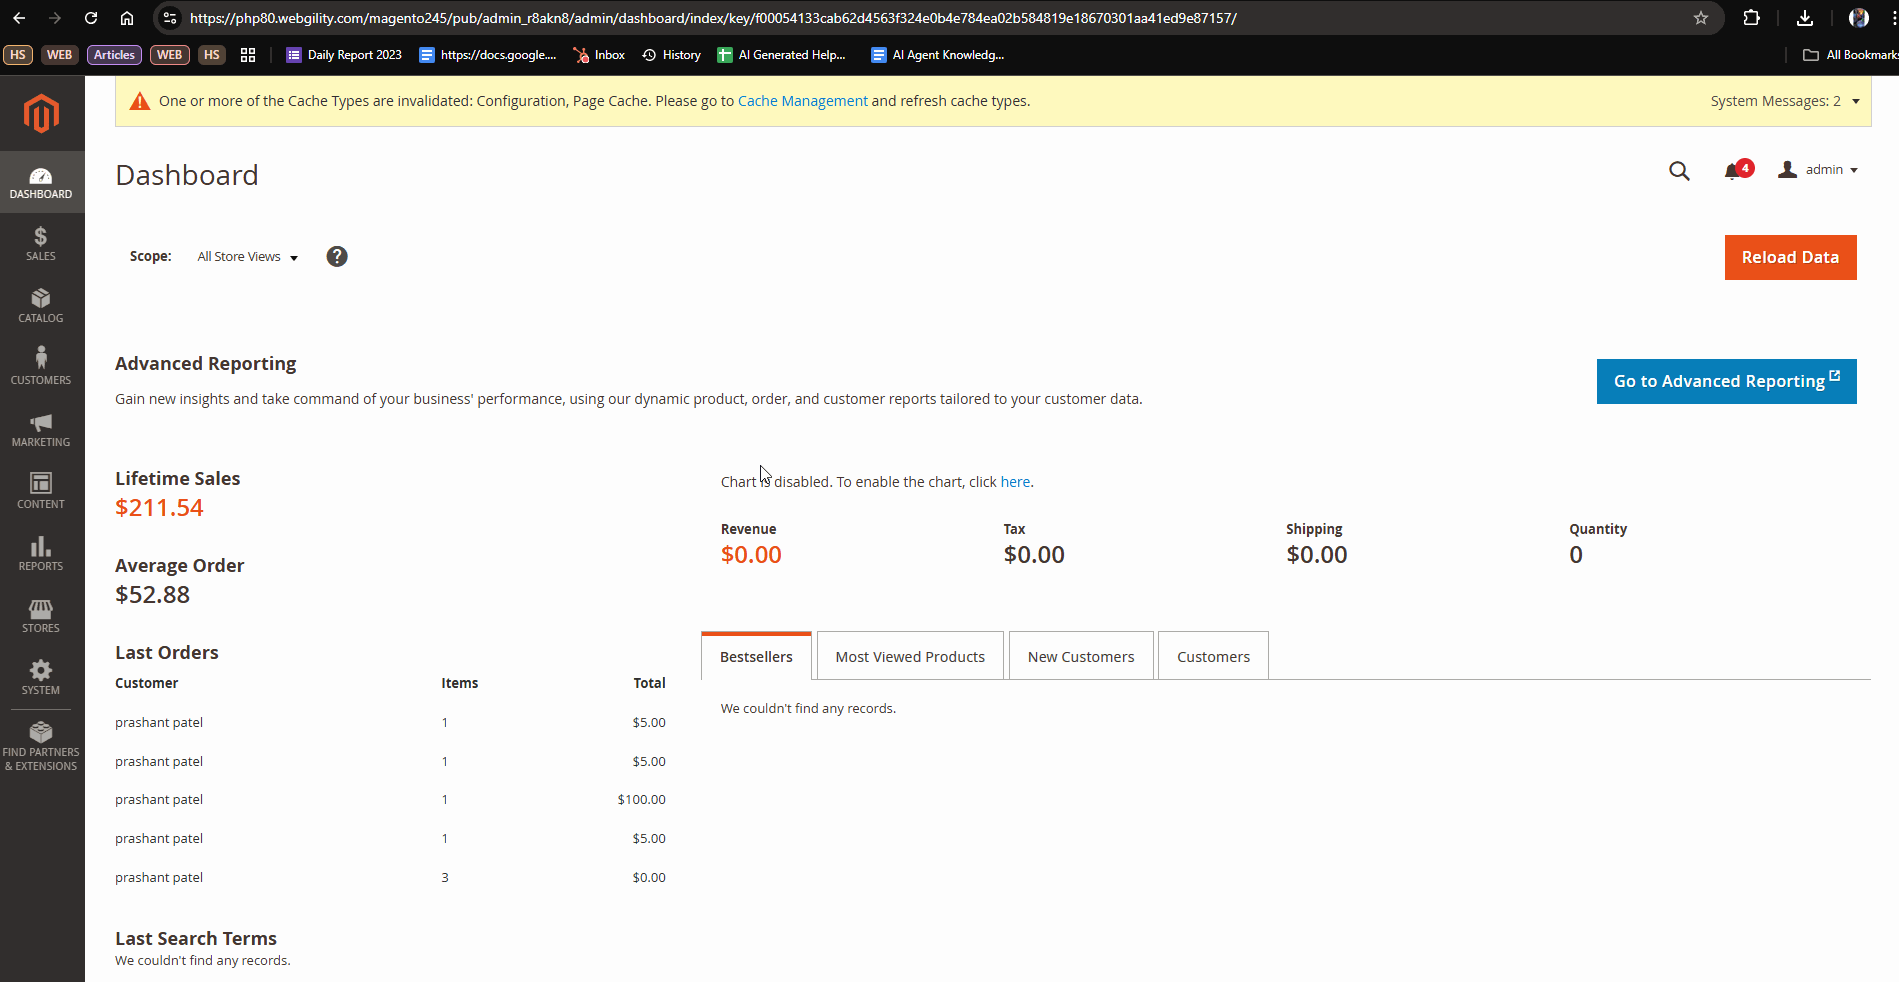The width and height of the screenshot is (1899, 982).
Task: Open the Marketing megaphone icon
Action: click(41, 430)
